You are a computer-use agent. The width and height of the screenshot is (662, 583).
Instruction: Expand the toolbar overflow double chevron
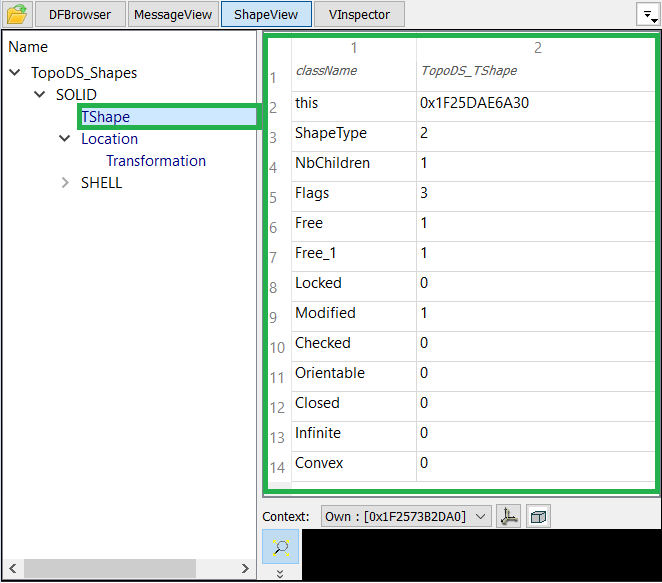click(280, 574)
